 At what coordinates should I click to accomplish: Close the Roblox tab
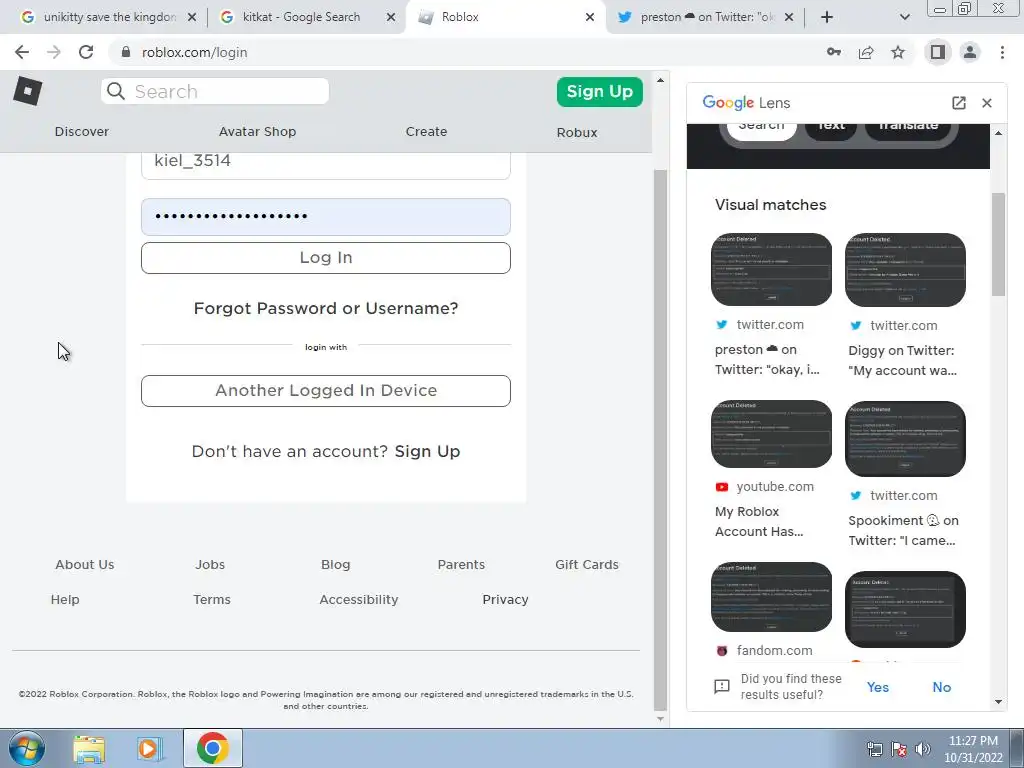pos(590,17)
